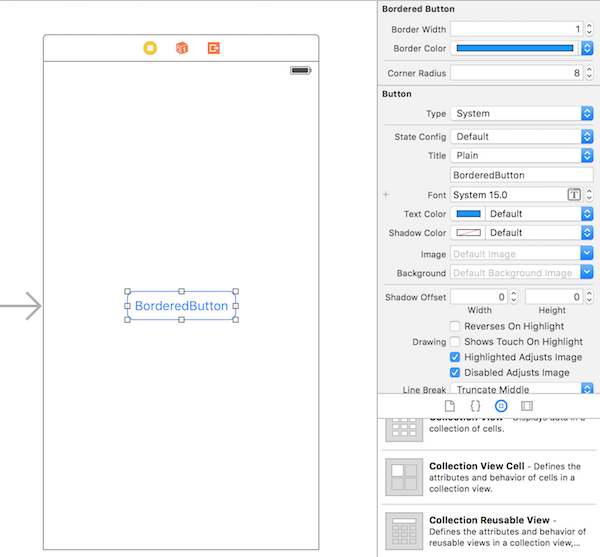Open the Shadow Color Default dropdown
Image resolution: width=600 pixels, height=557 pixels.
click(540, 233)
